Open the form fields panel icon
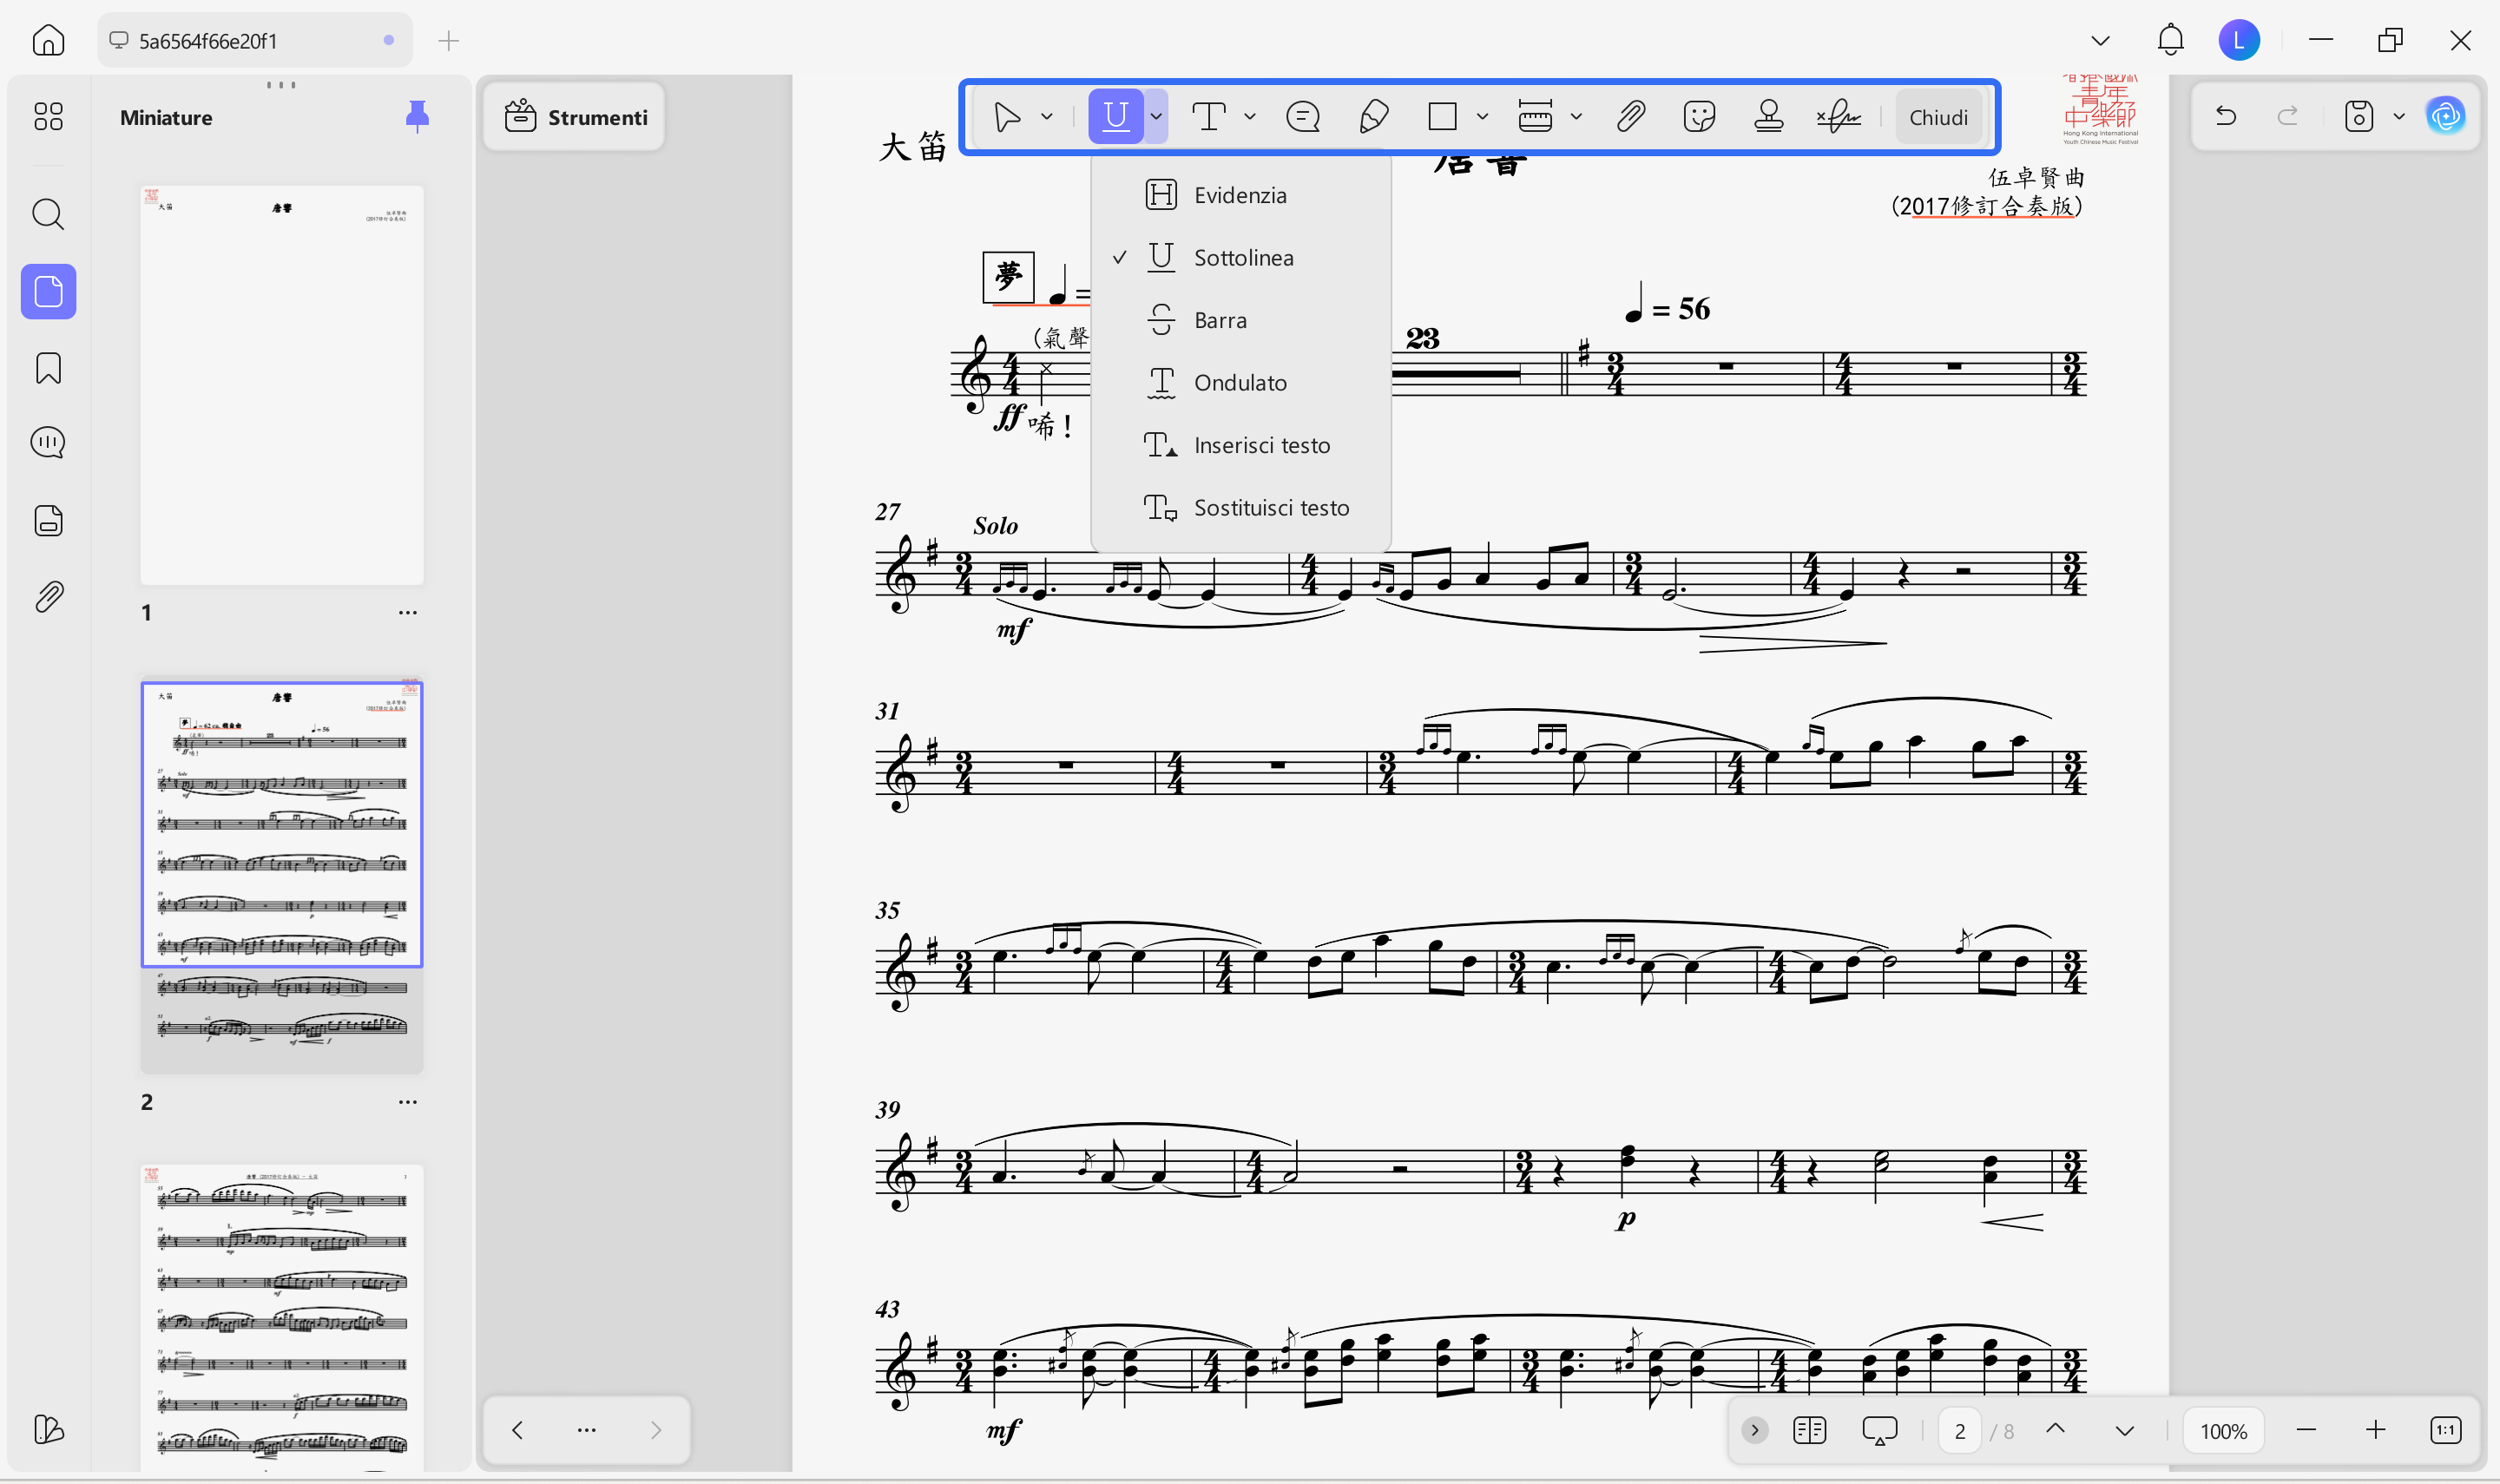This screenshot has width=2500, height=1484. pyautogui.click(x=48, y=520)
